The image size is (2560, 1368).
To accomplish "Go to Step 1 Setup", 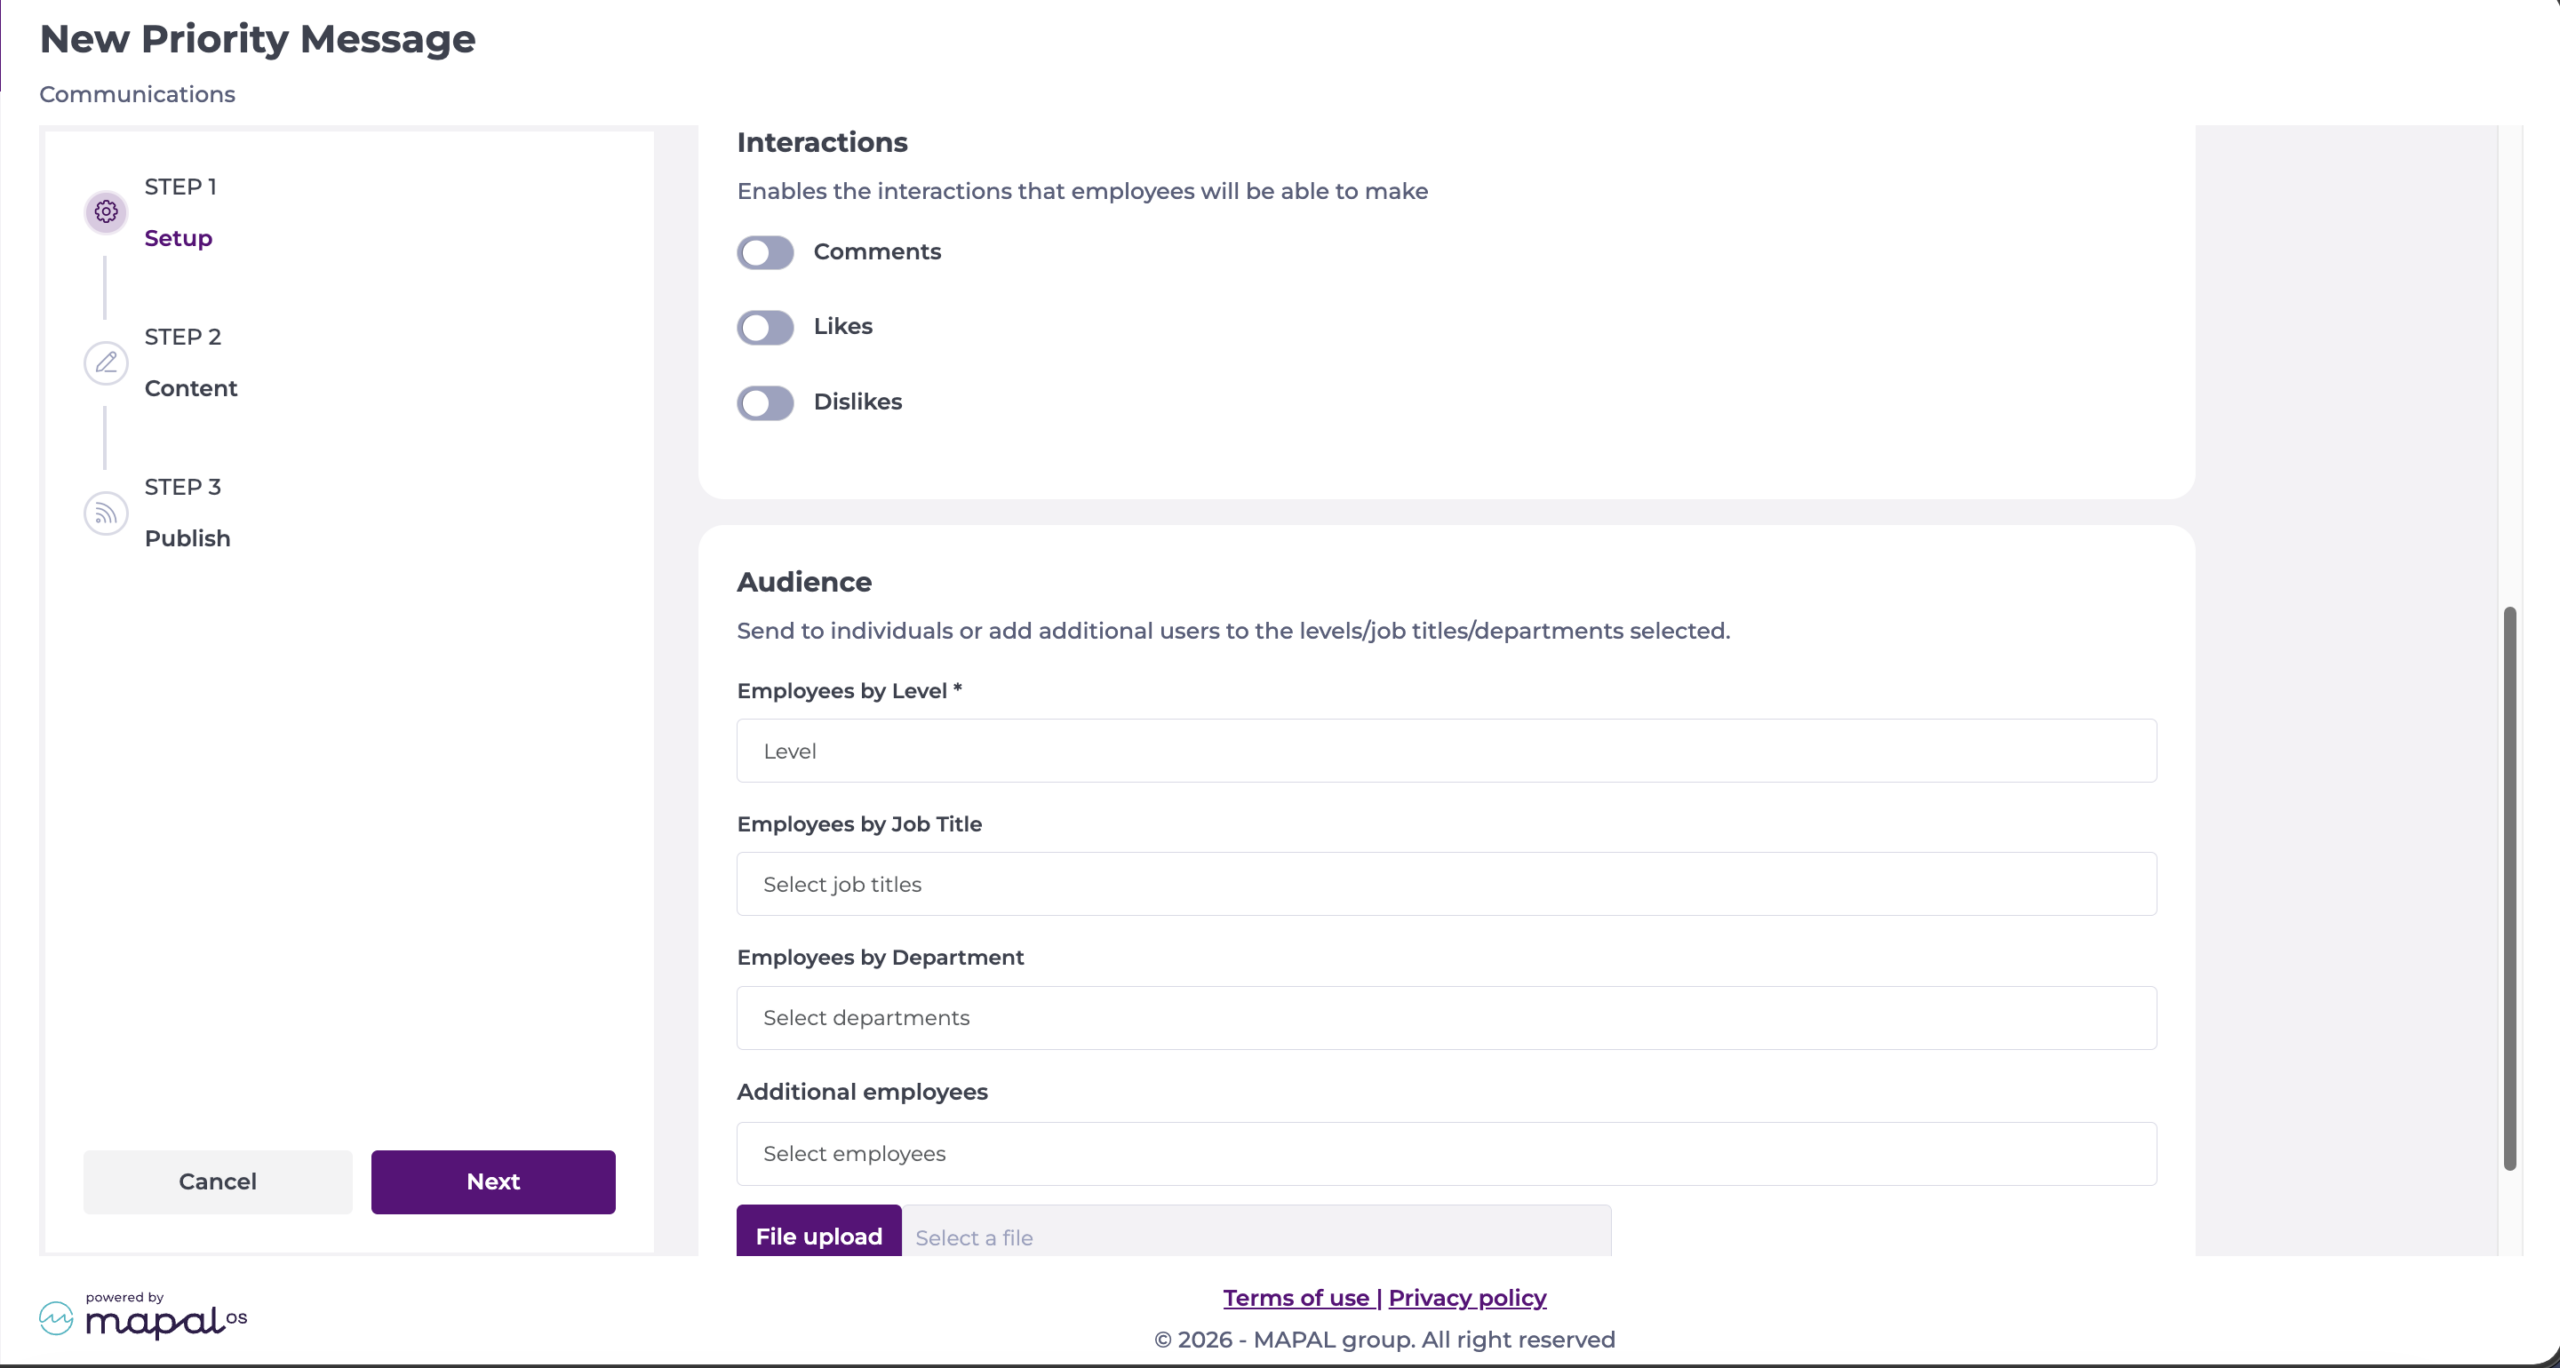I will pos(179,212).
